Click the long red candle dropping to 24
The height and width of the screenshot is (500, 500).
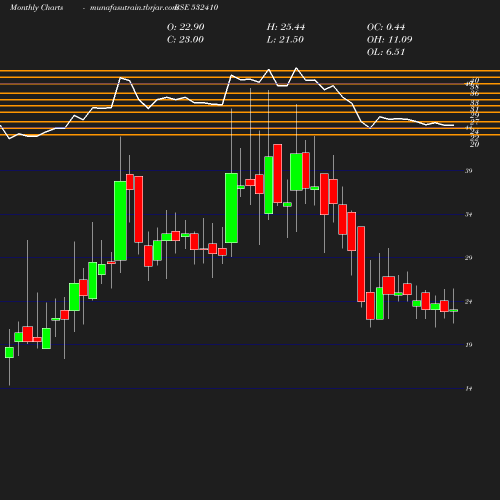[361, 264]
